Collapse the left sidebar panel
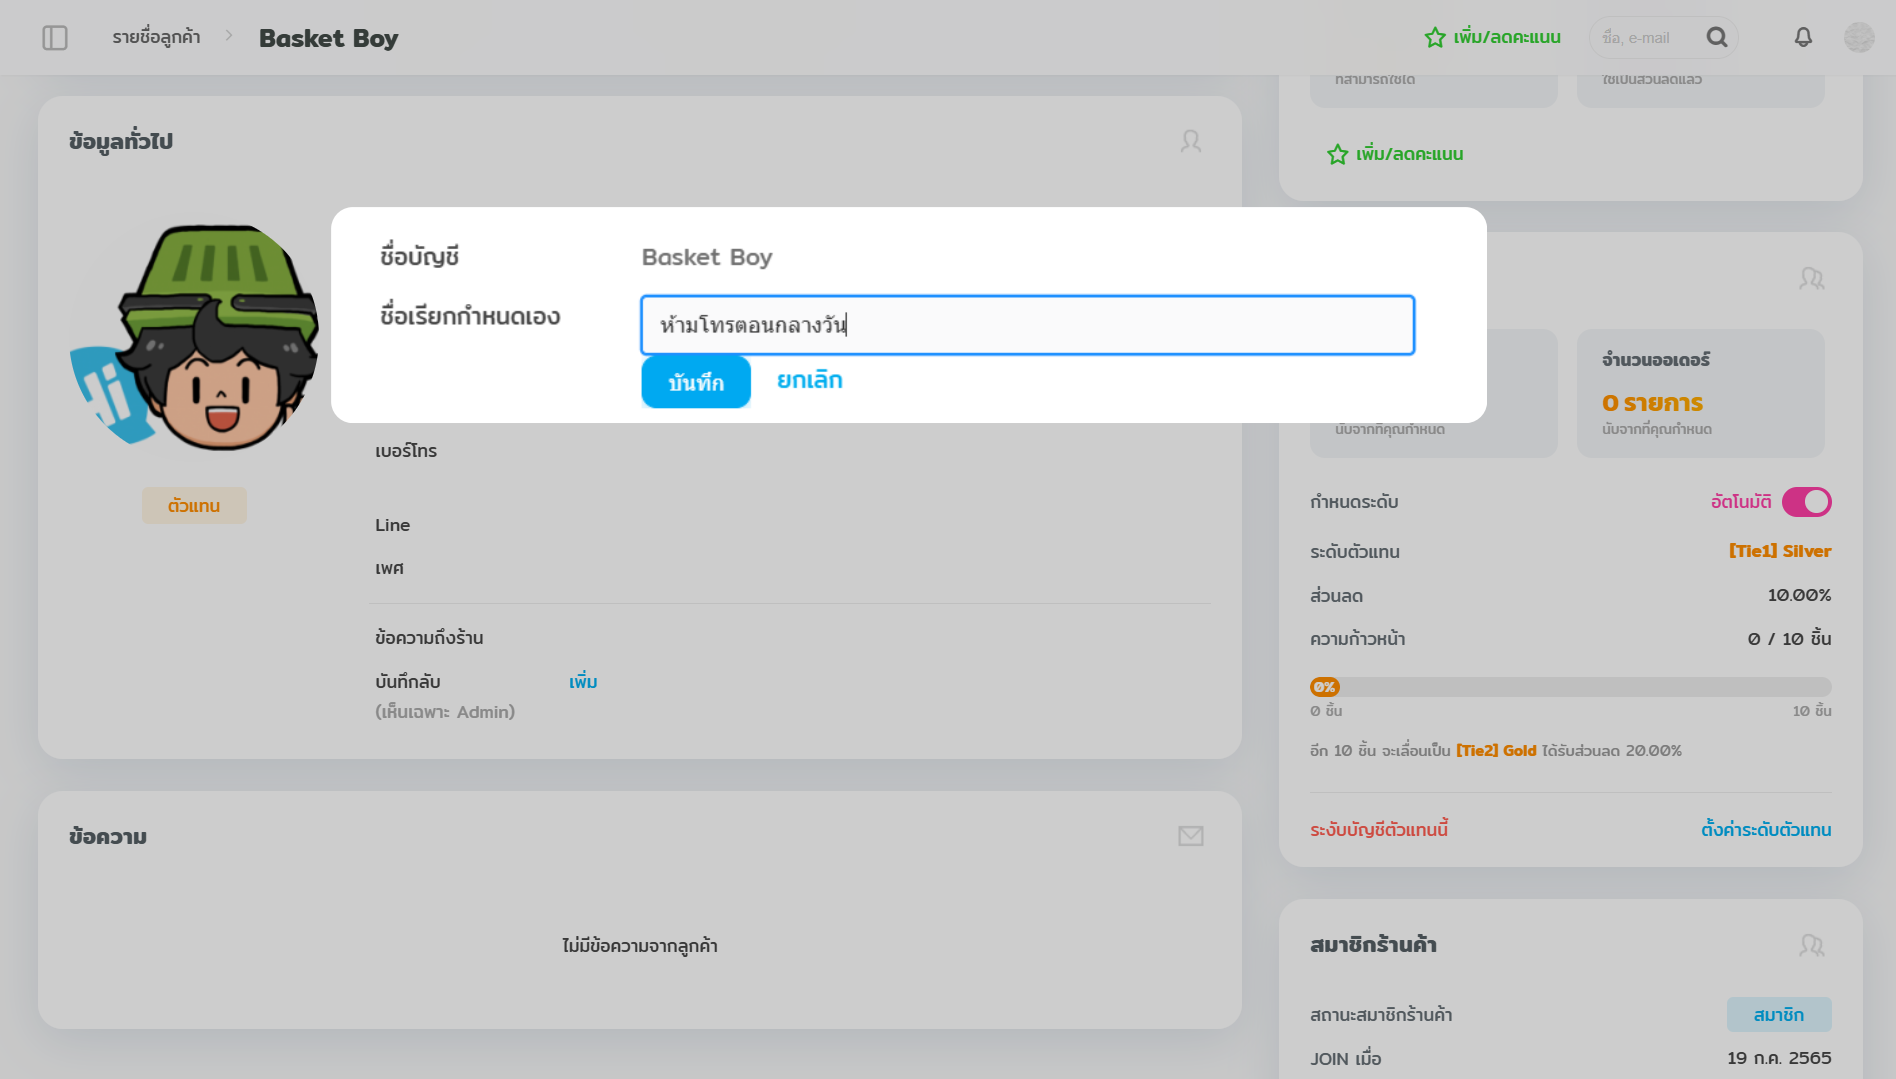 point(57,37)
